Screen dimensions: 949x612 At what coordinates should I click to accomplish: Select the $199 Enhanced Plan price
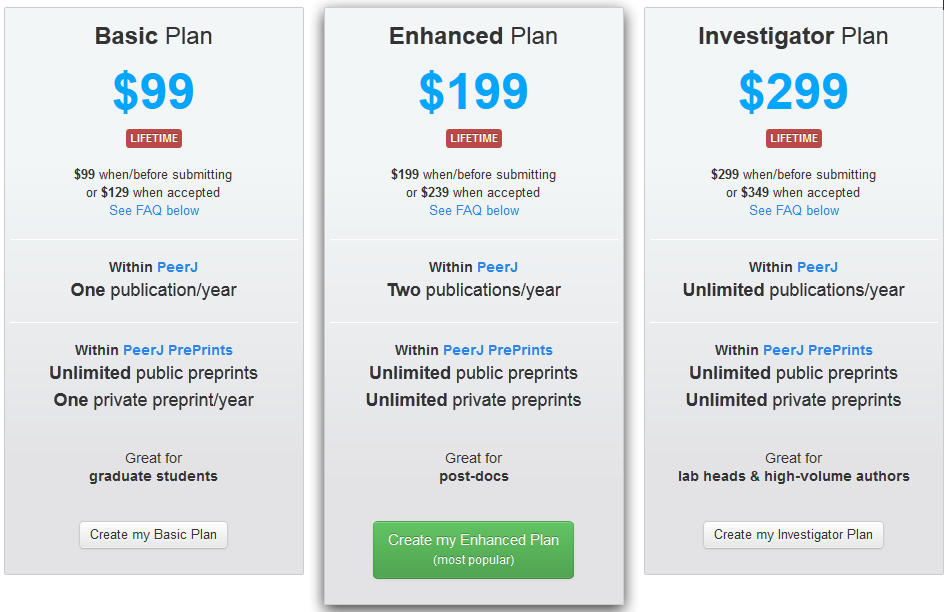(474, 92)
